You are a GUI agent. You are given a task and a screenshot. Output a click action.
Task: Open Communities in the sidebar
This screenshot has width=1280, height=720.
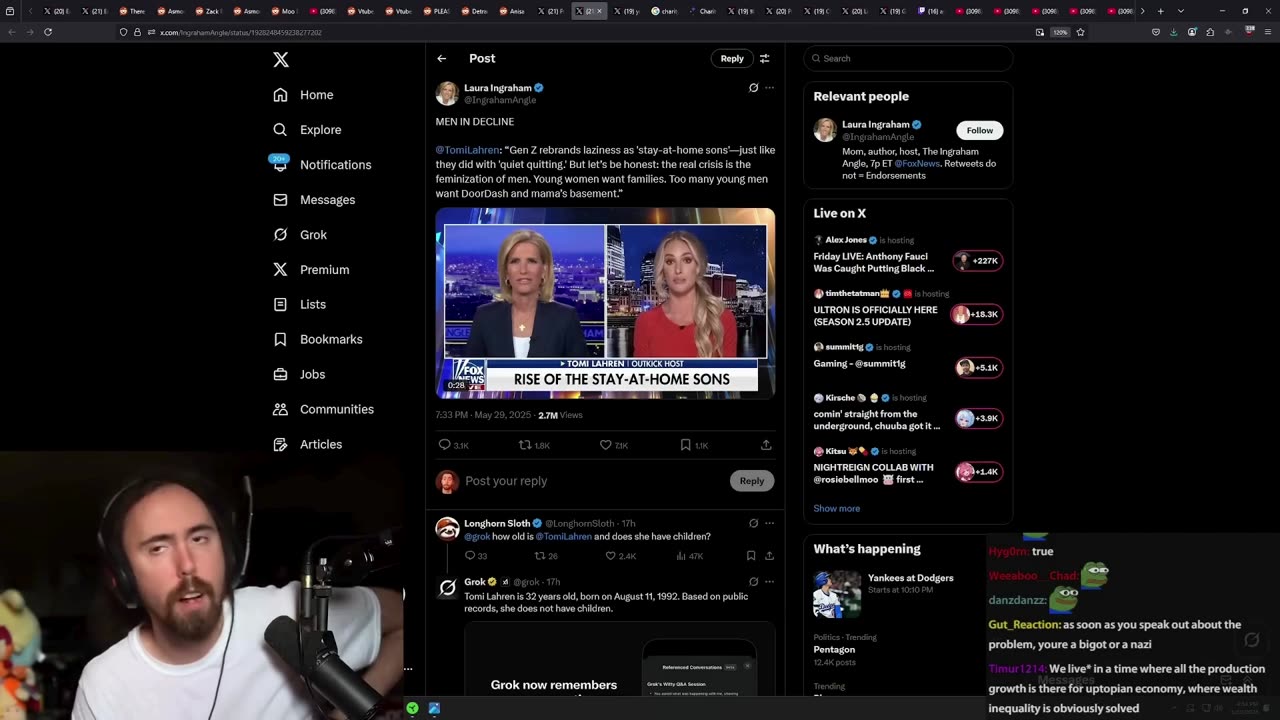(x=323, y=409)
